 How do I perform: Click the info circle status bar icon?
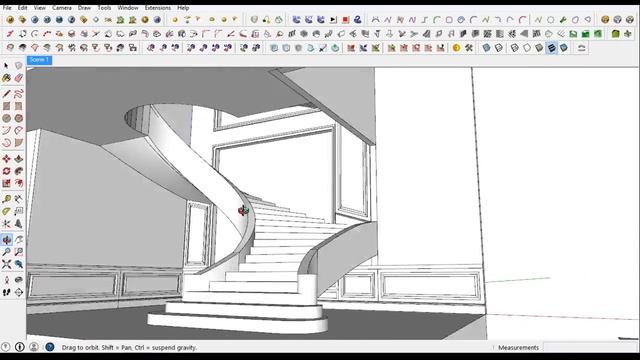19,347
